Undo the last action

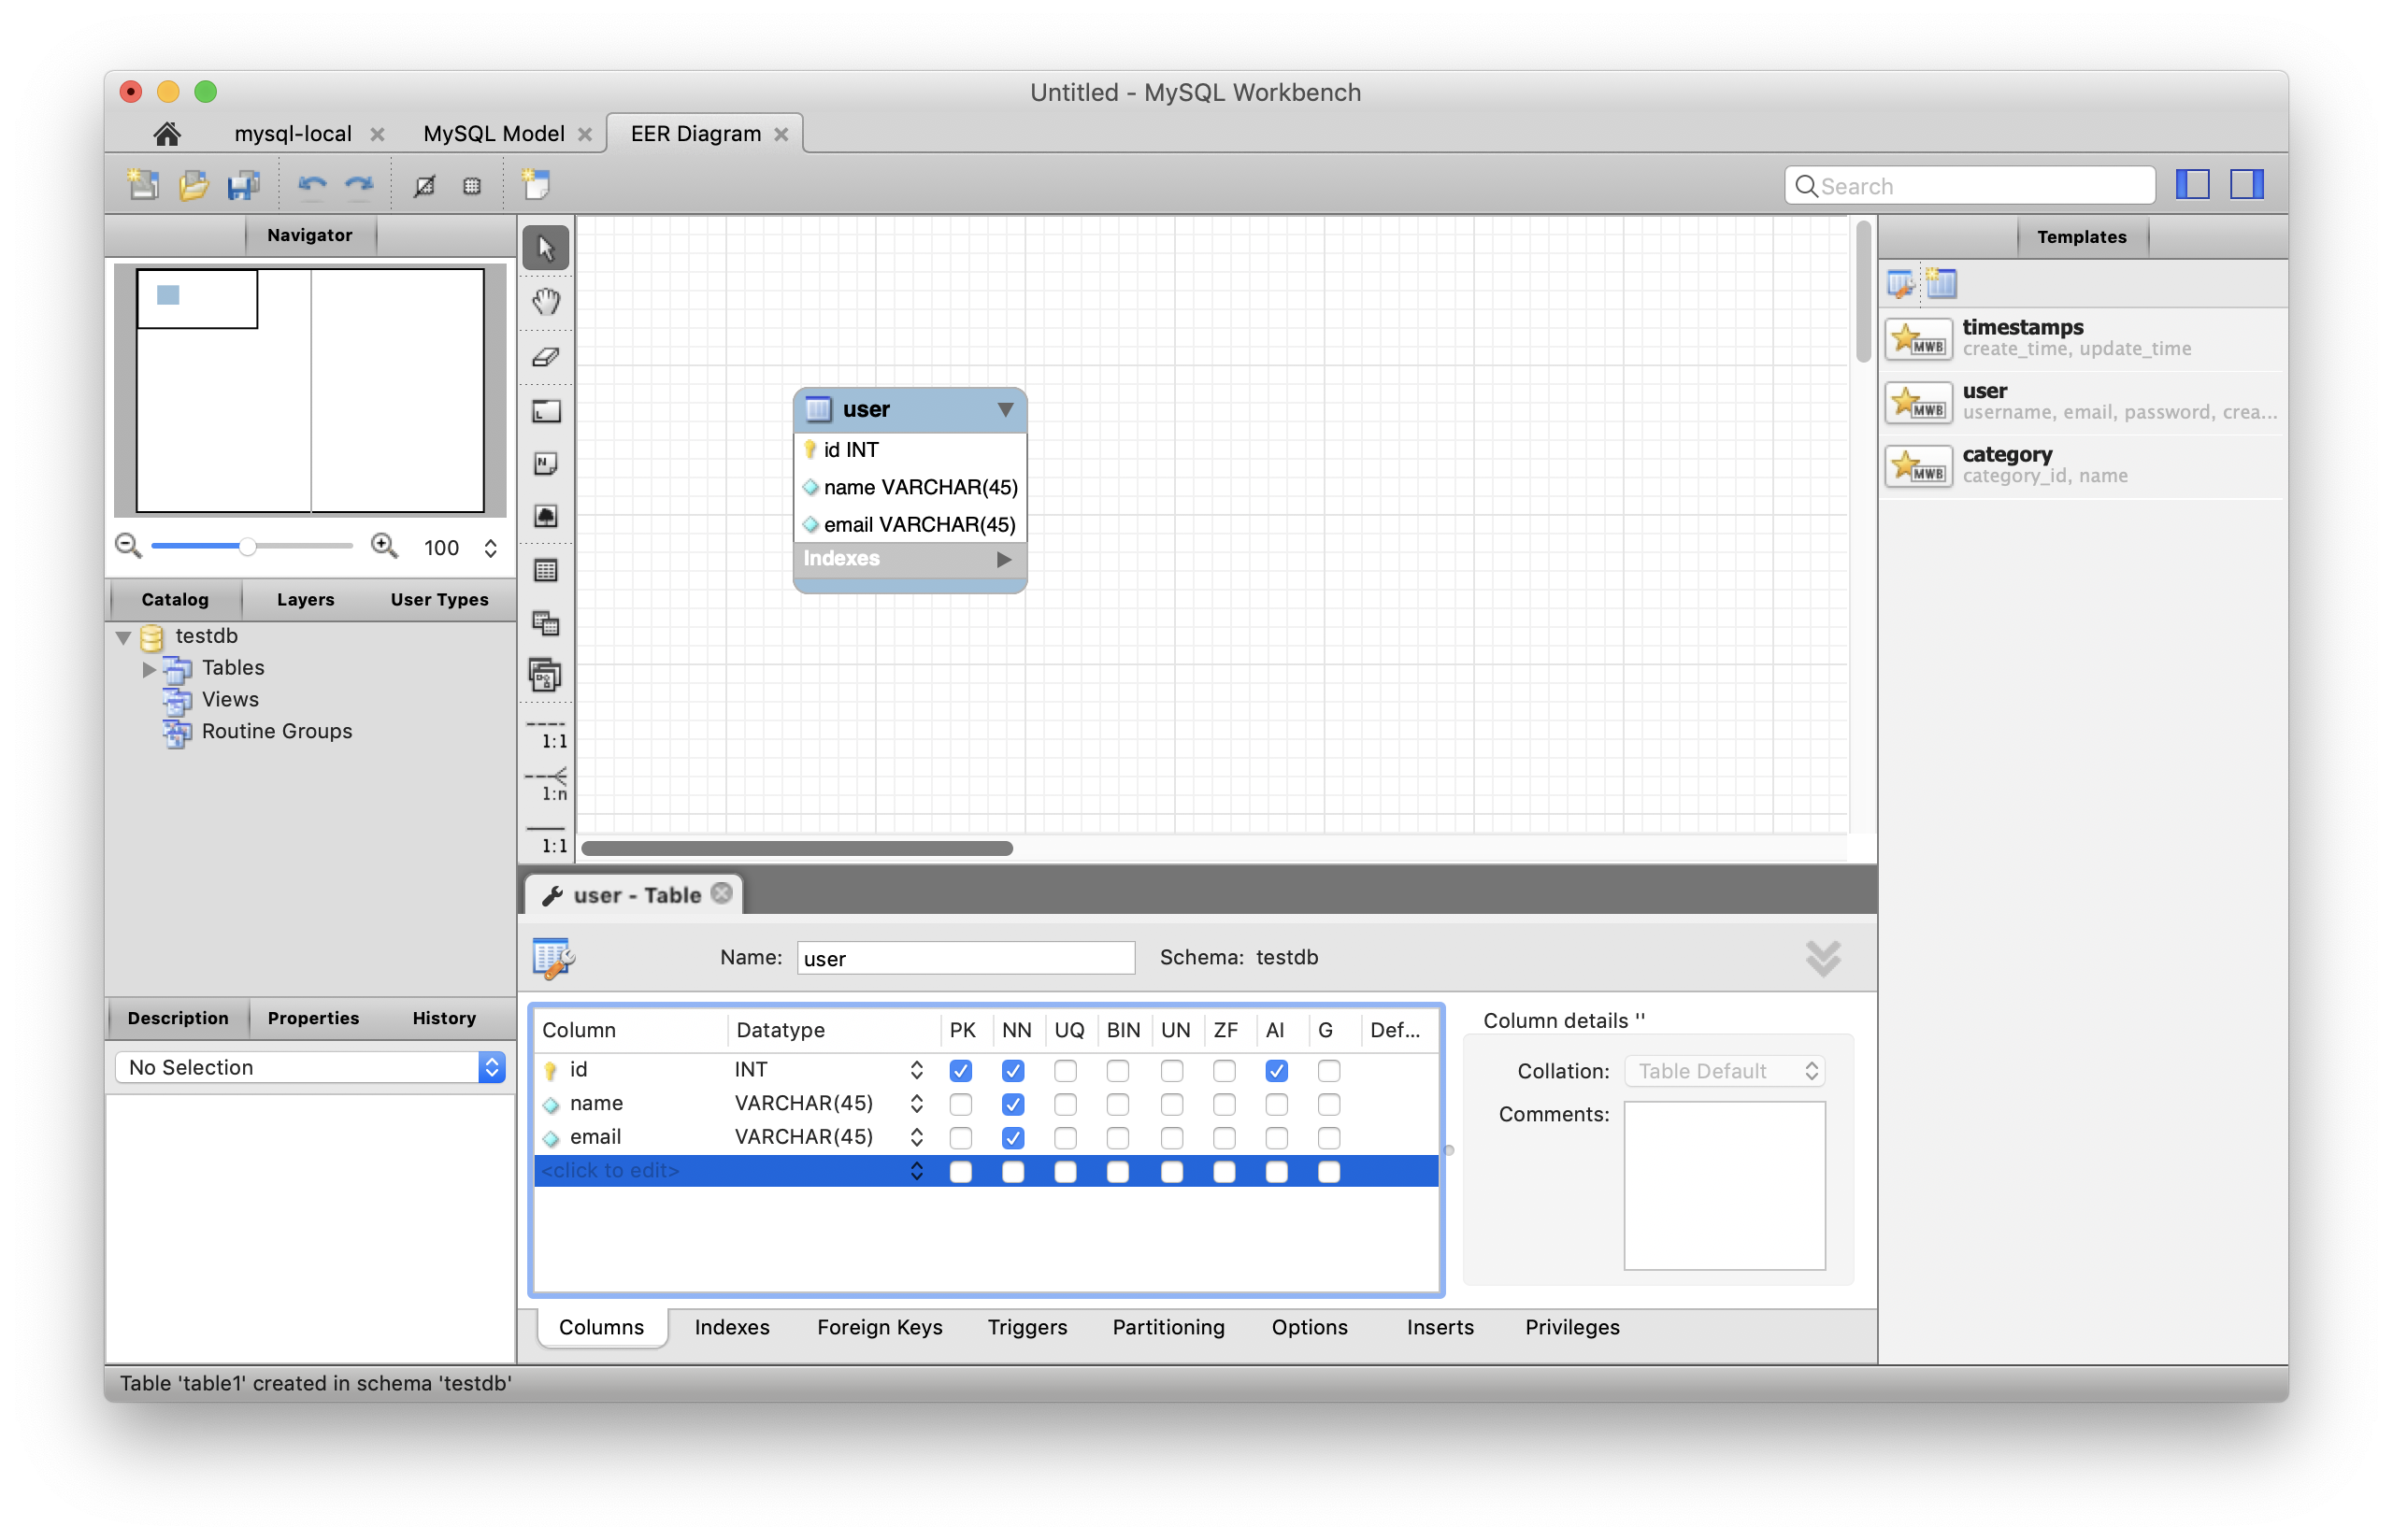[312, 185]
